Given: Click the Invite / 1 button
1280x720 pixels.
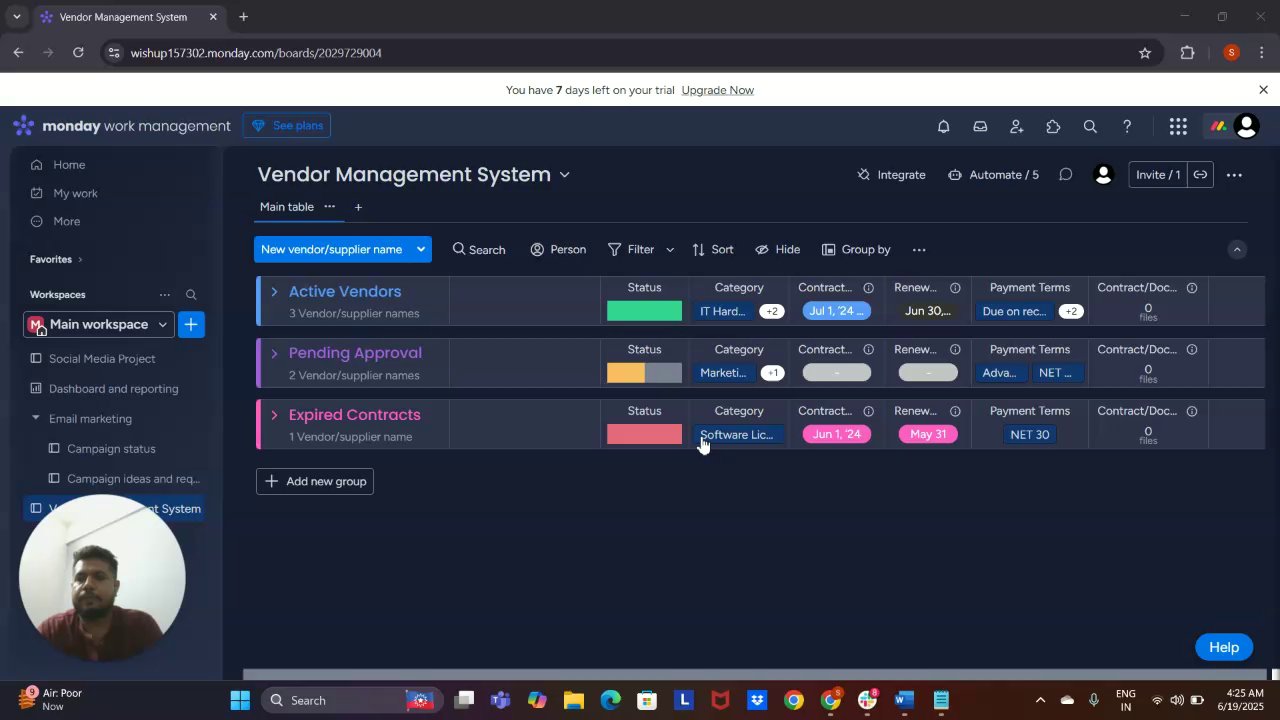Looking at the screenshot, I should (1158, 175).
